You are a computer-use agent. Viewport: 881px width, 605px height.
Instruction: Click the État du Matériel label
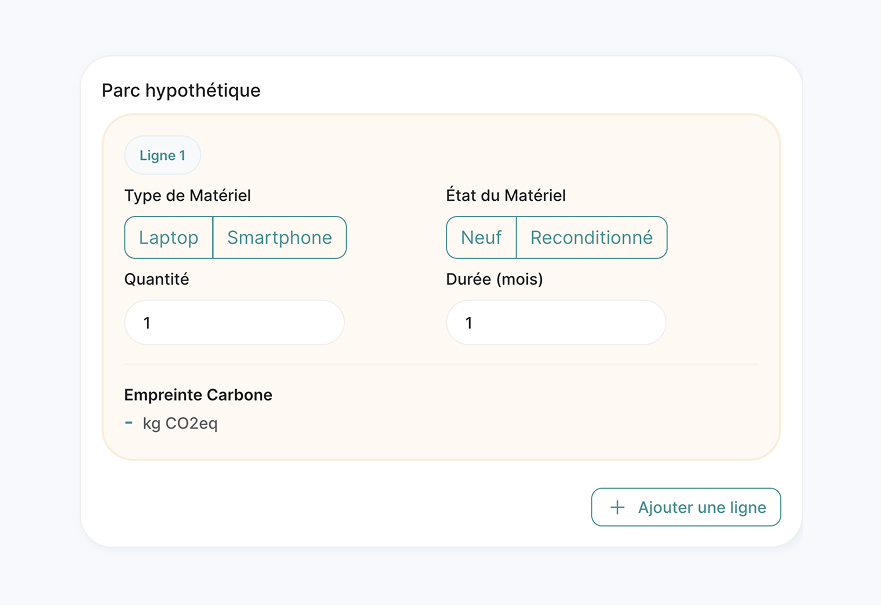[505, 196]
